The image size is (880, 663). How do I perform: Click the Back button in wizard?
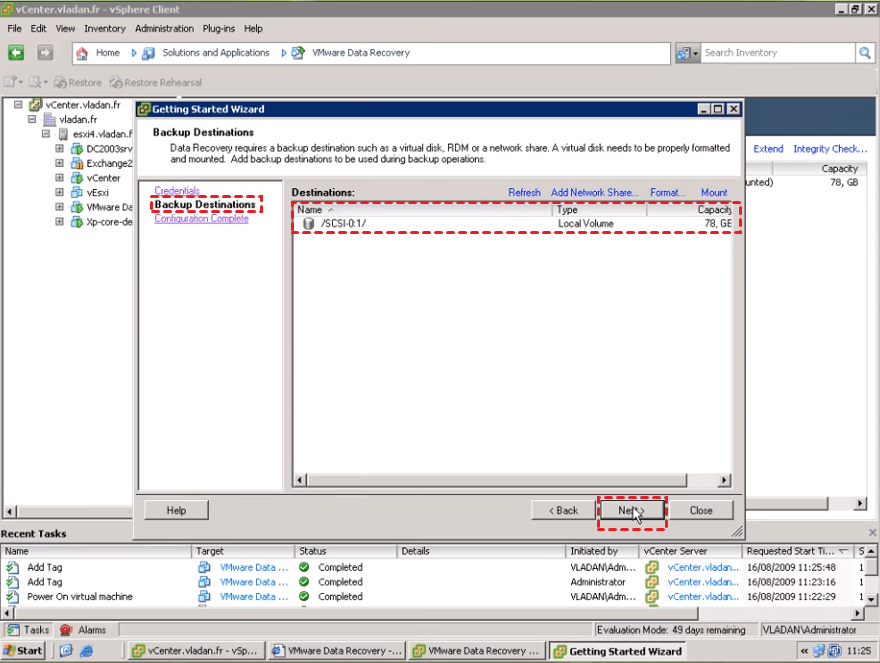pyautogui.click(x=563, y=510)
